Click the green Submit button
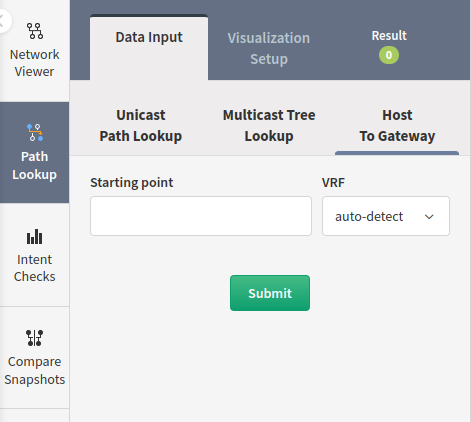The image size is (471, 422). 270,293
